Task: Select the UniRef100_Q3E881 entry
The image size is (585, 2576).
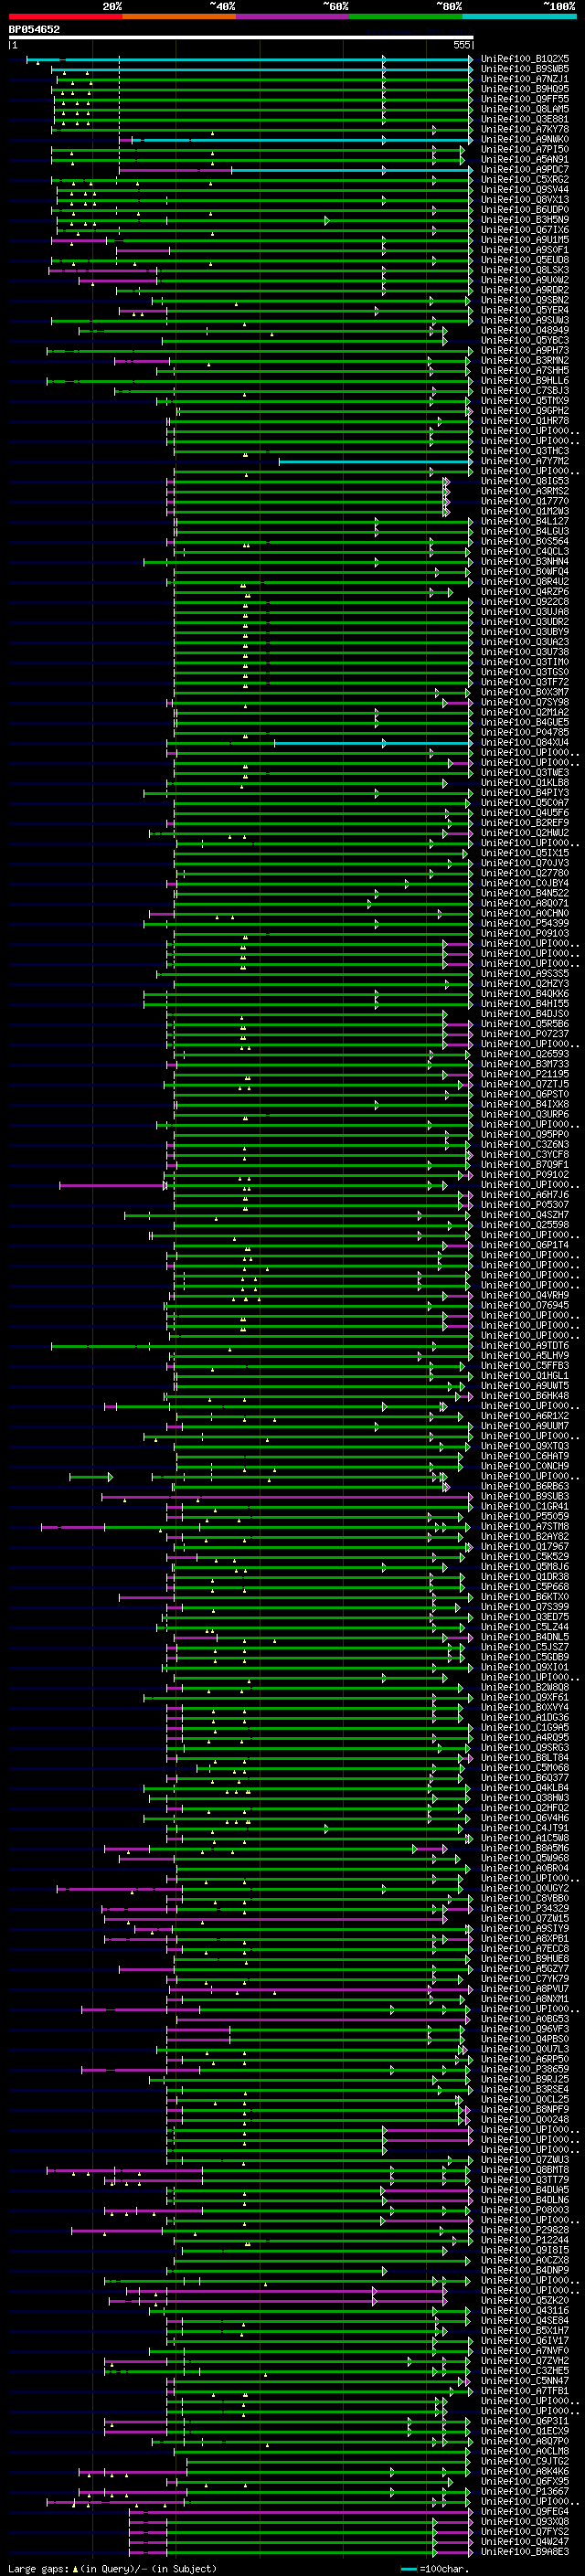Action: point(525,119)
